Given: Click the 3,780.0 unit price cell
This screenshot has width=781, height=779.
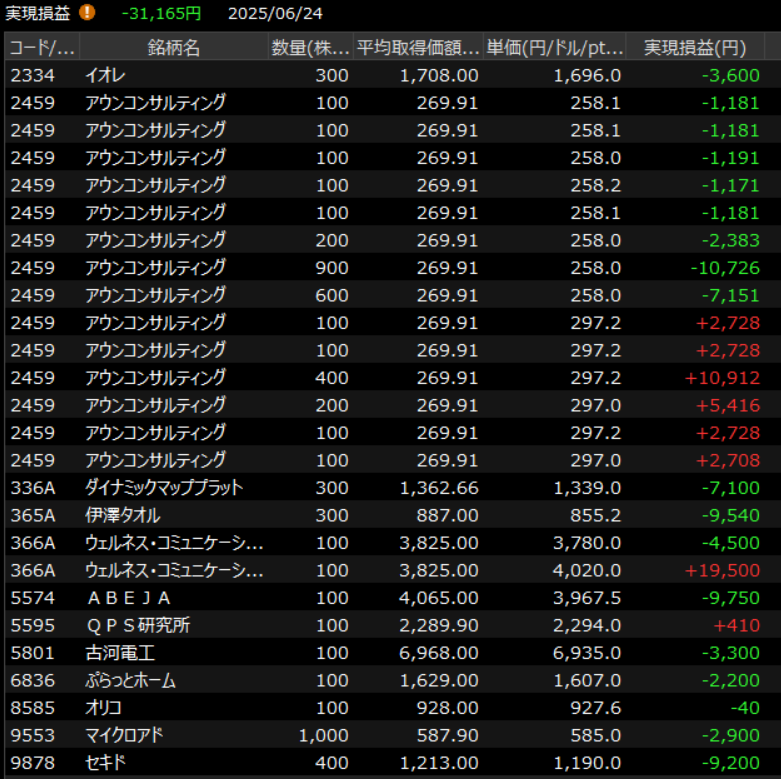Looking at the screenshot, I should coord(587,543).
